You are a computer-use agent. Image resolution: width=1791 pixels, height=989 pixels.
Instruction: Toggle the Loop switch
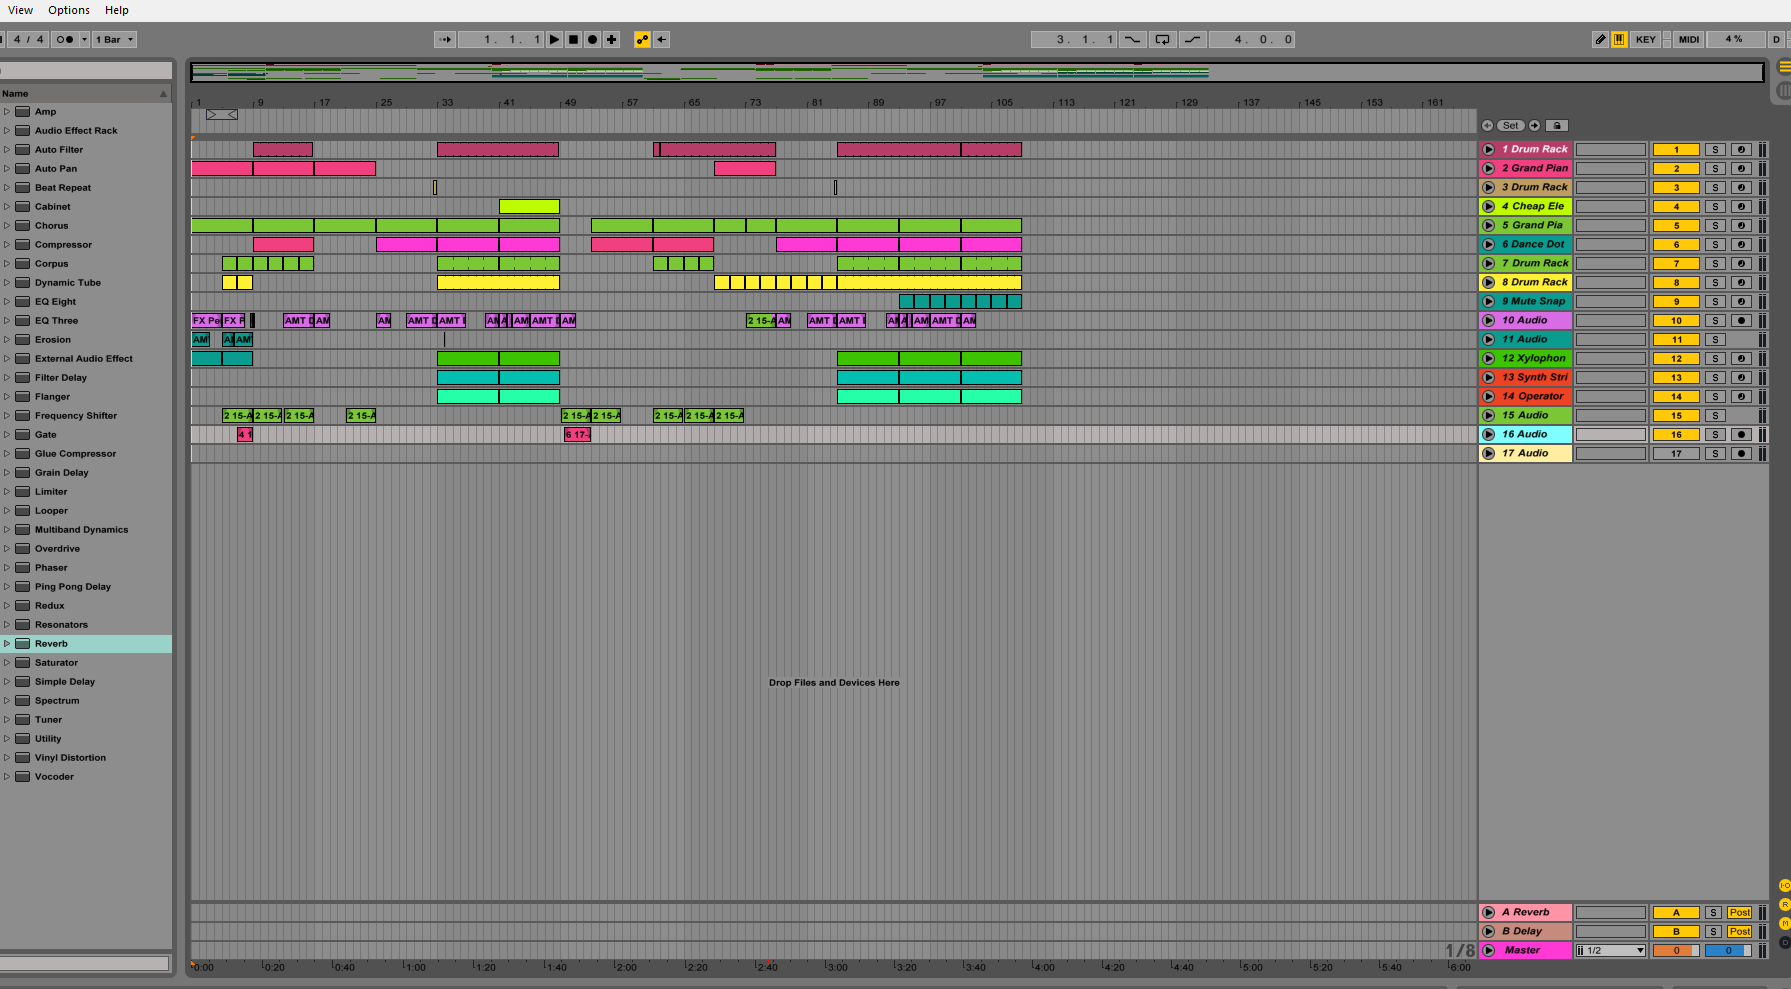1162,40
